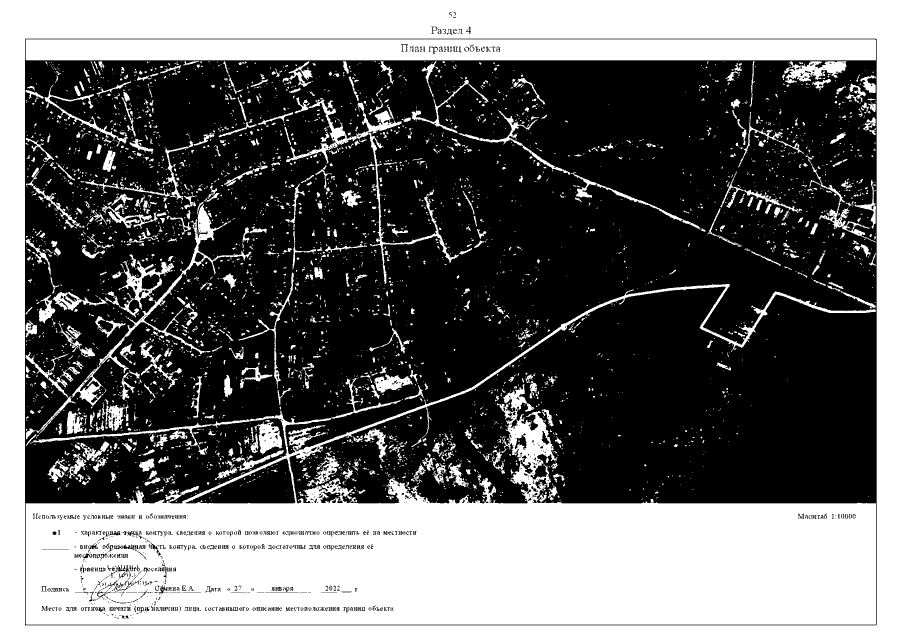Image resolution: width=905 pixels, height=640 pixels.
Task: Click the 'Подпись' signature label
Action: pos(55,589)
